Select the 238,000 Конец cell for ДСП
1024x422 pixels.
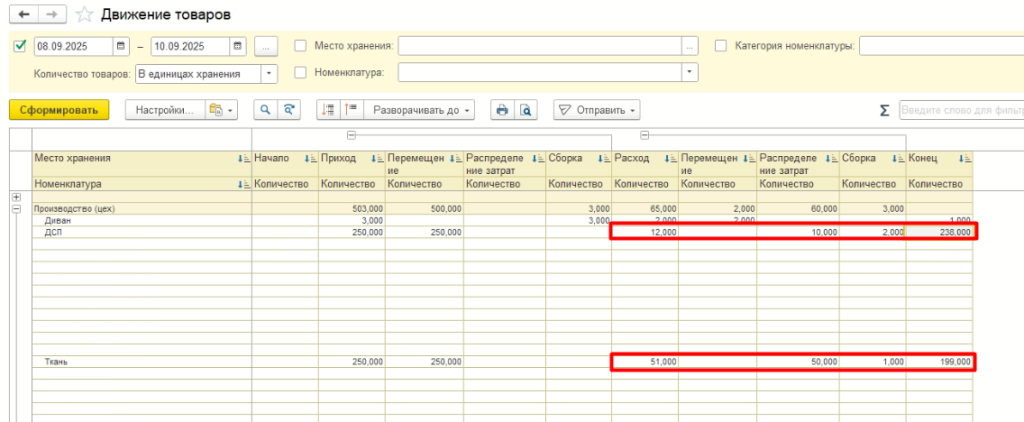[939, 232]
